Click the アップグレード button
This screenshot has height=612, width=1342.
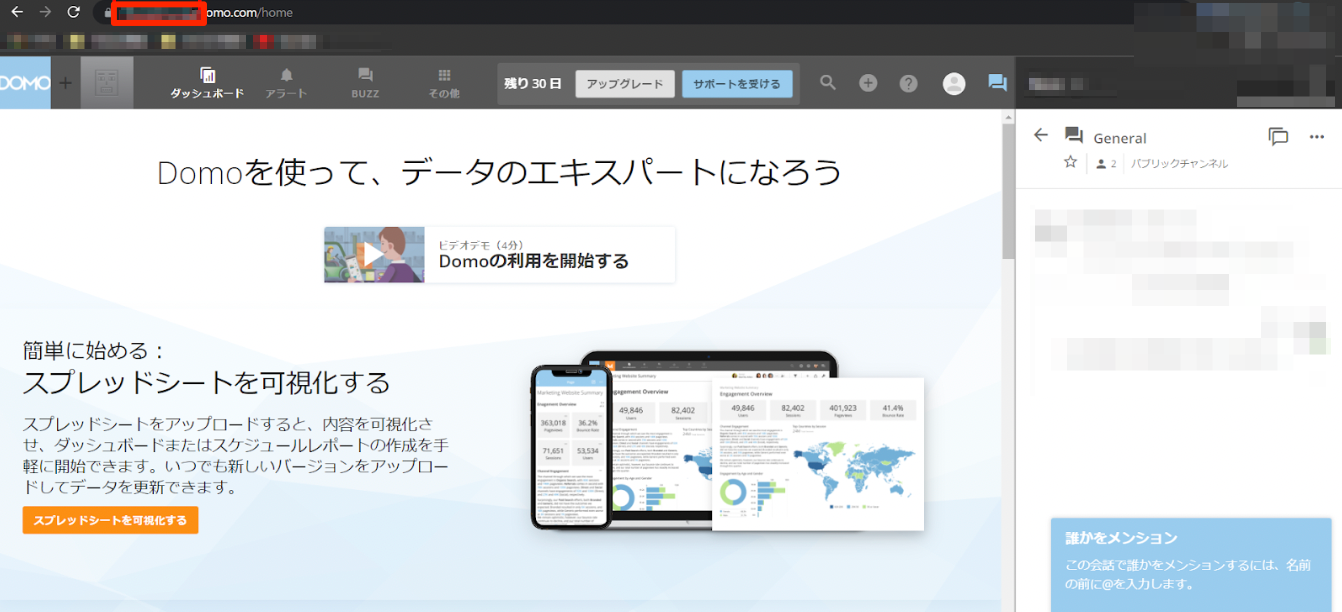pyautogui.click(x=625, y=84)
